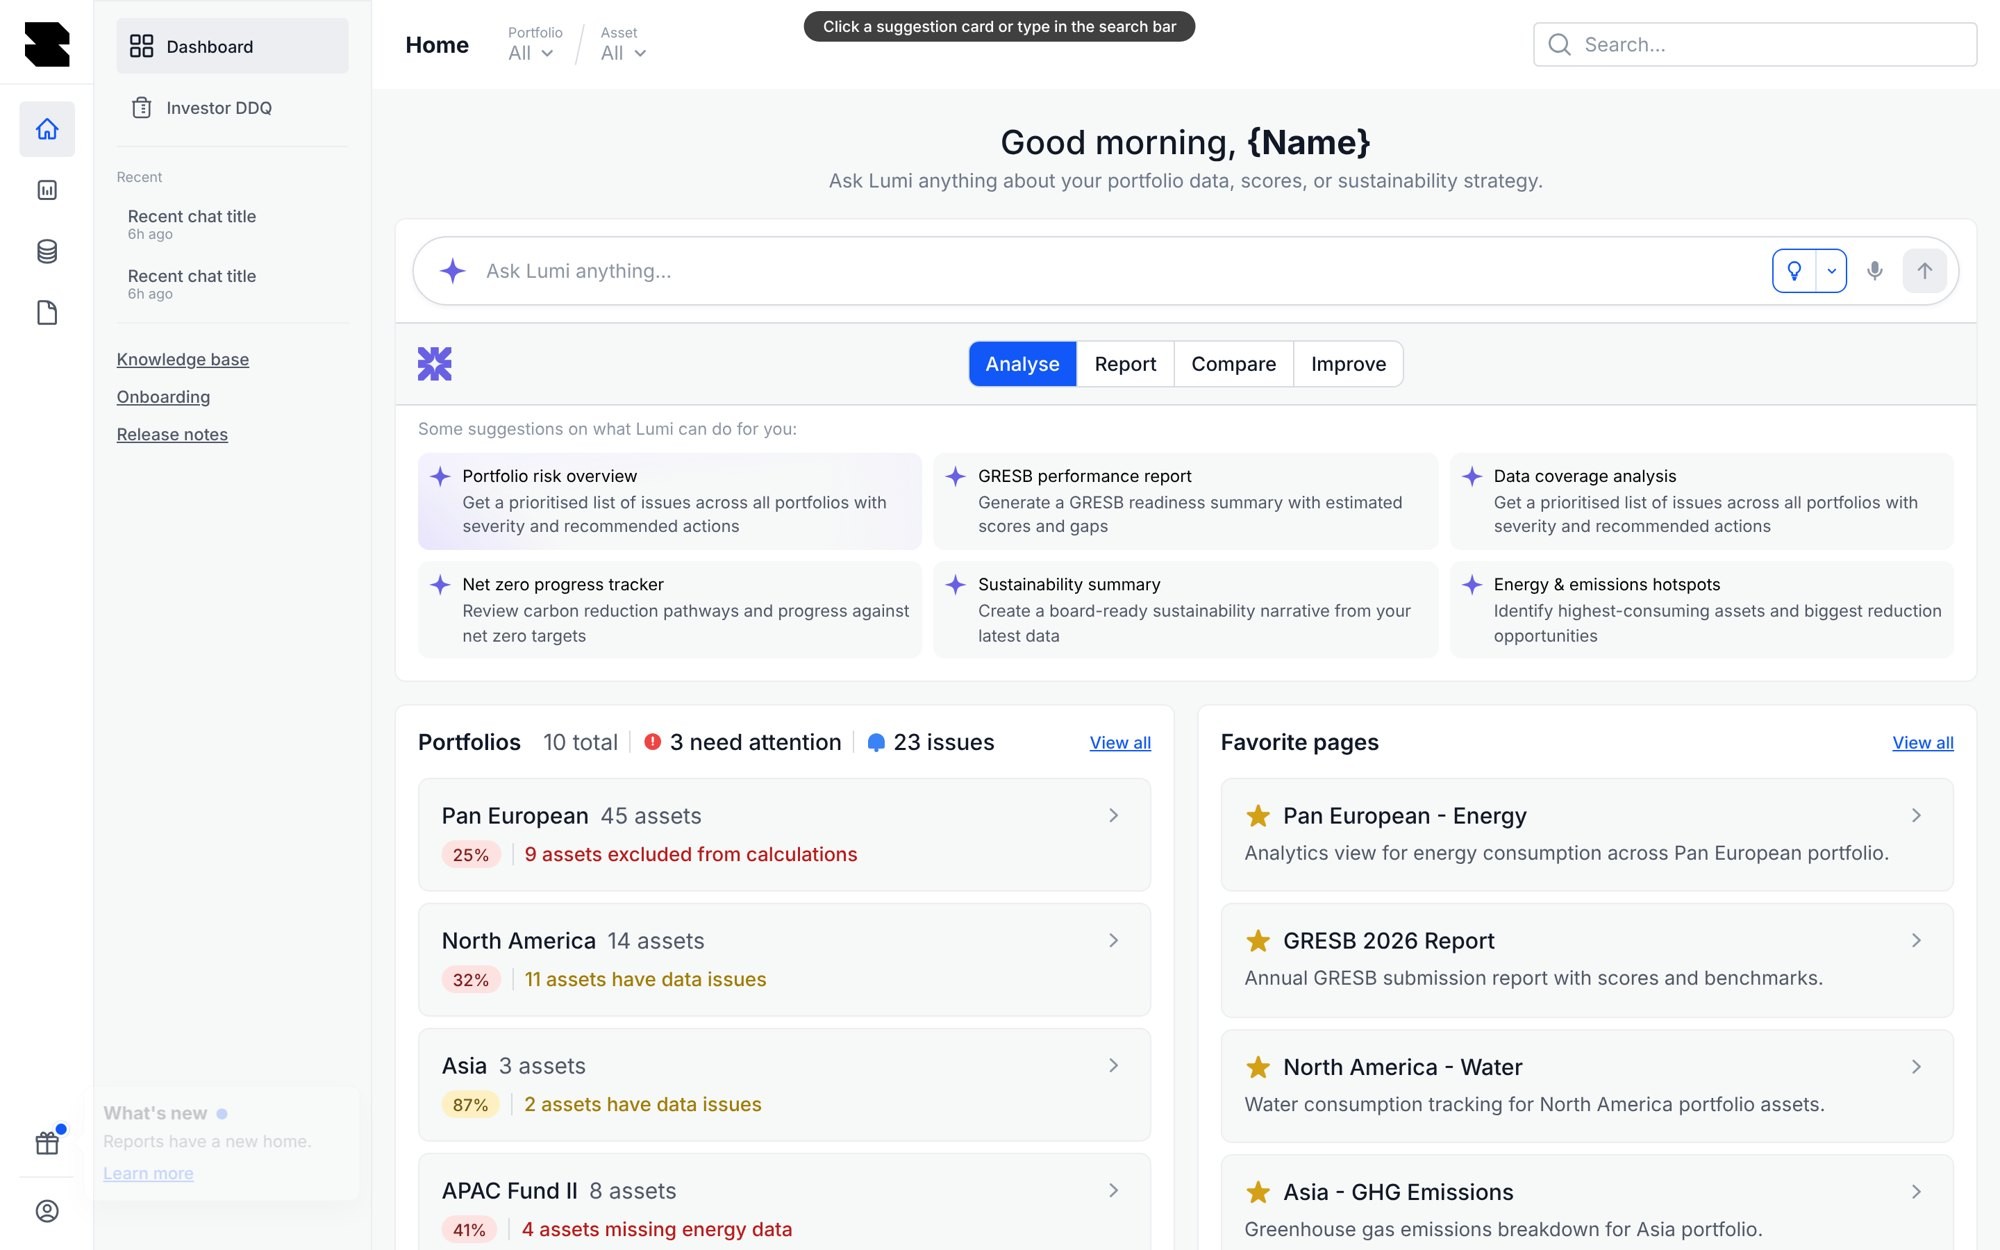Click View all next to Favorite pages
The image size is (2000, 1250).
click(x=1922, y=743)
